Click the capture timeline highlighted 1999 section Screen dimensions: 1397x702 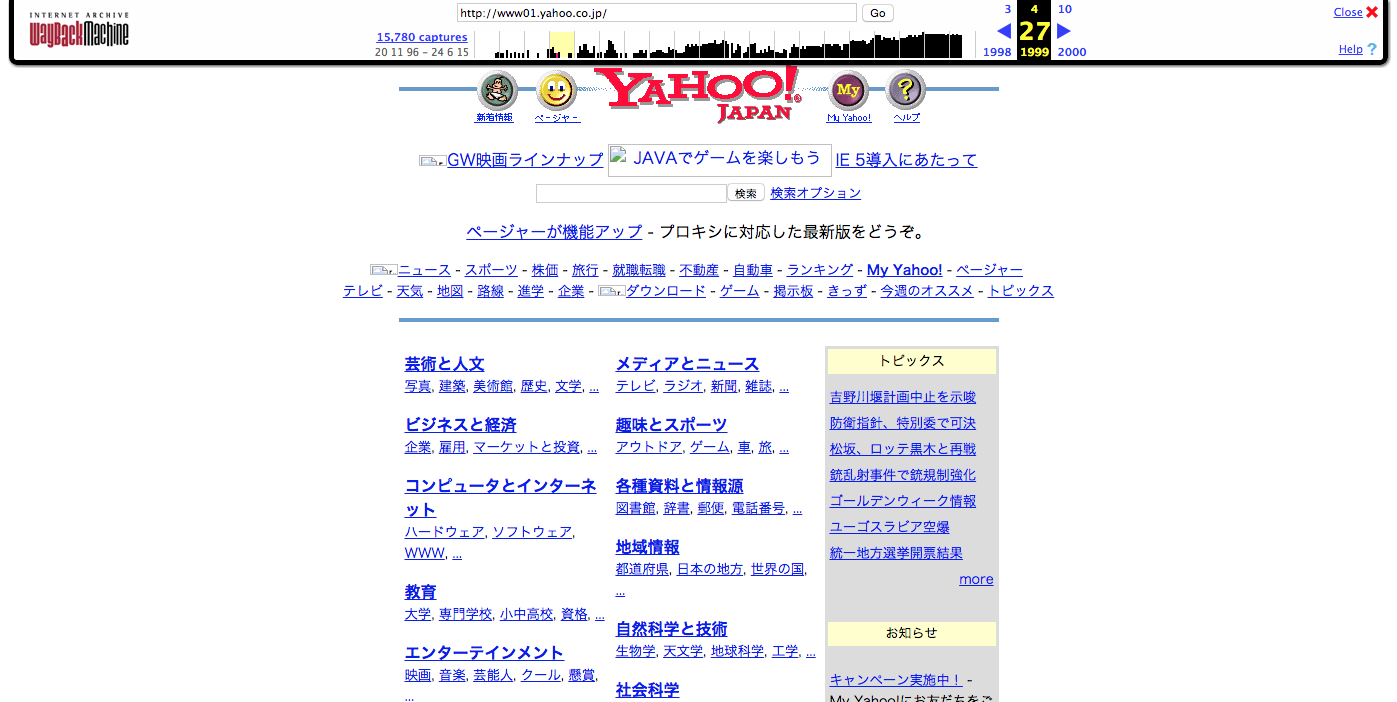(x=561, y=45)
